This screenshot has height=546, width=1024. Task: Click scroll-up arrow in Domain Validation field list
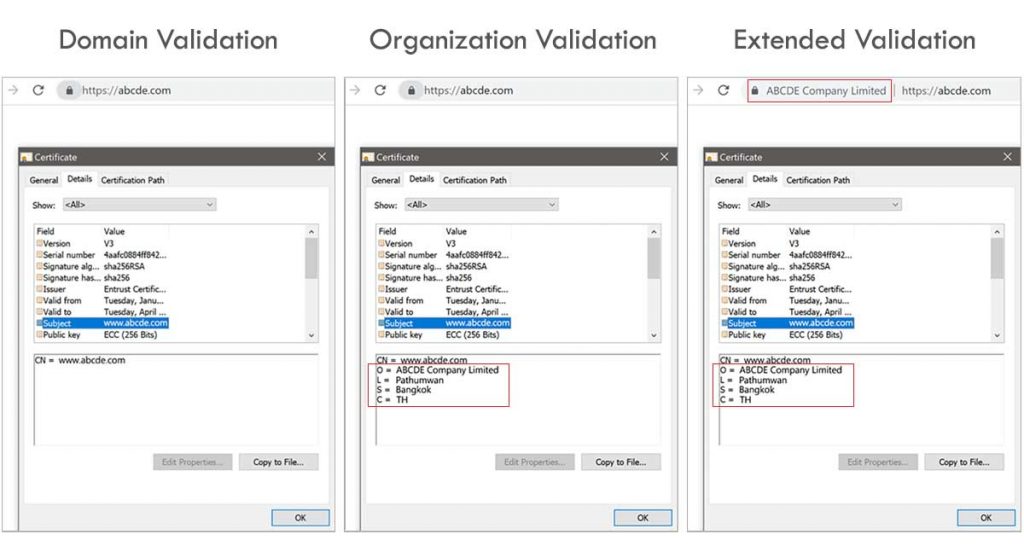312,231
